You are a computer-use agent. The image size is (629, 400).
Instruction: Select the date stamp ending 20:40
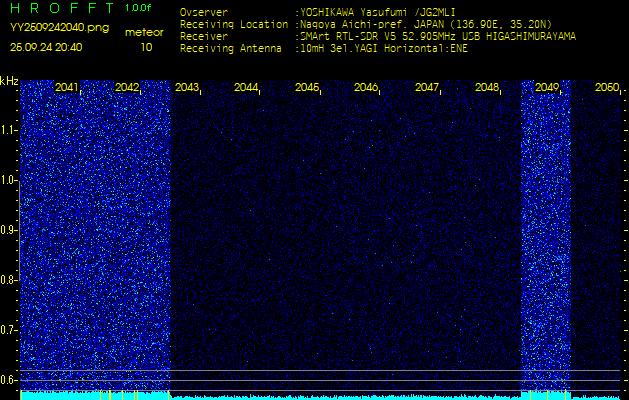(46, 47)
